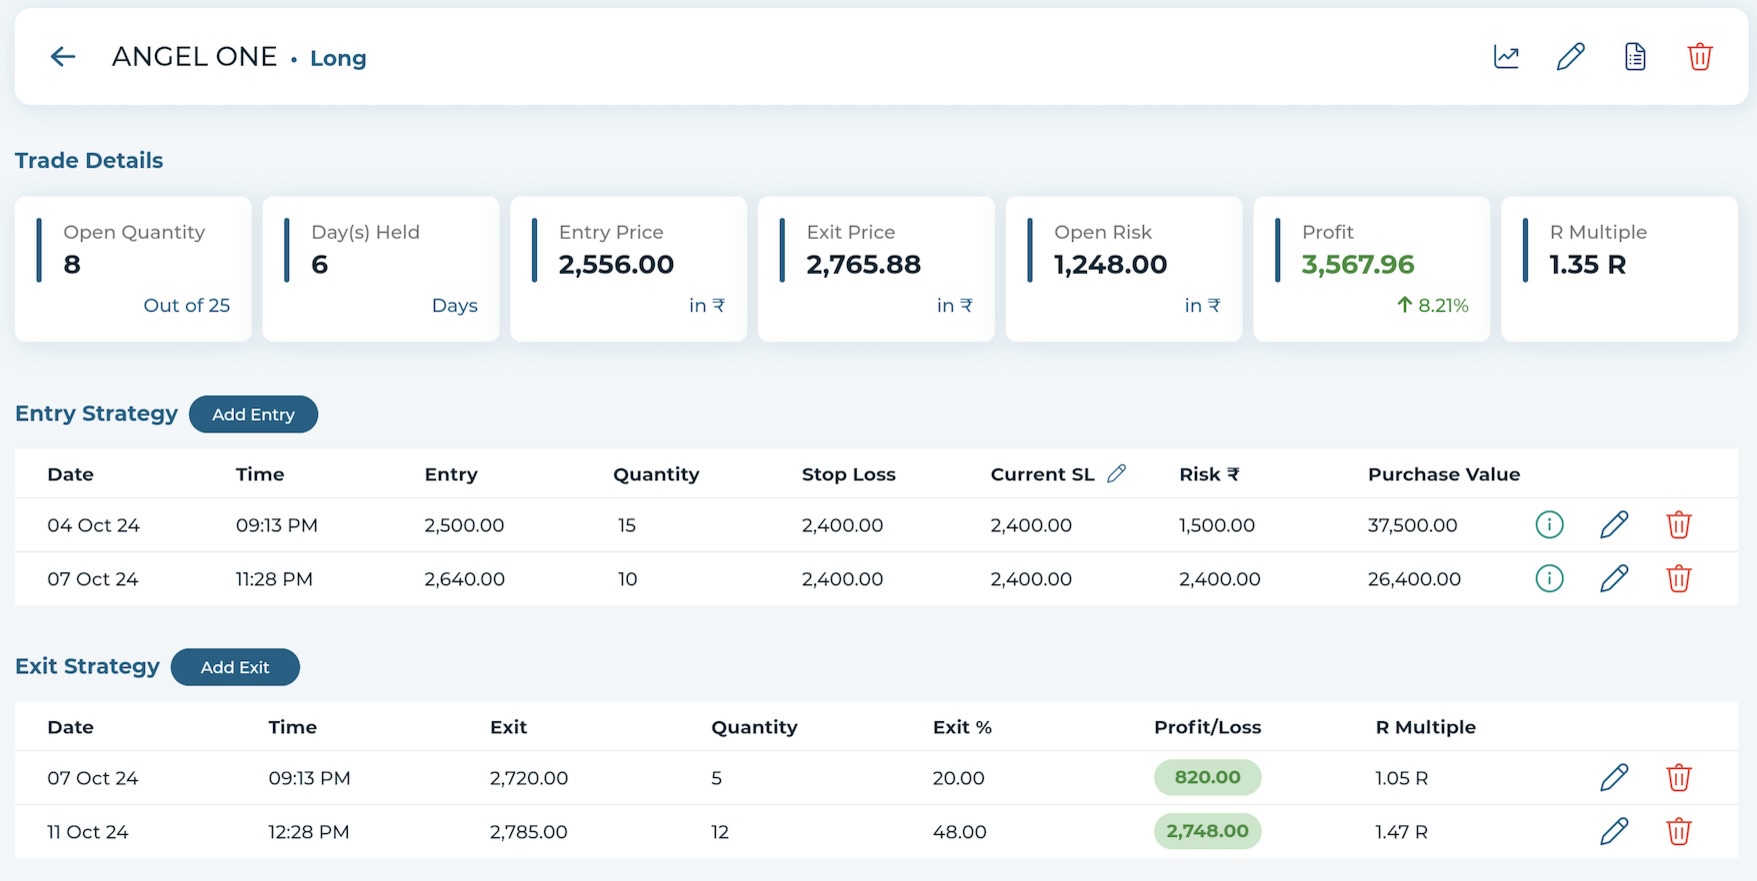This screenshot has width=1757, height=881.
Task: Open the Day(s) Held card
Action: tap(381, 269)
